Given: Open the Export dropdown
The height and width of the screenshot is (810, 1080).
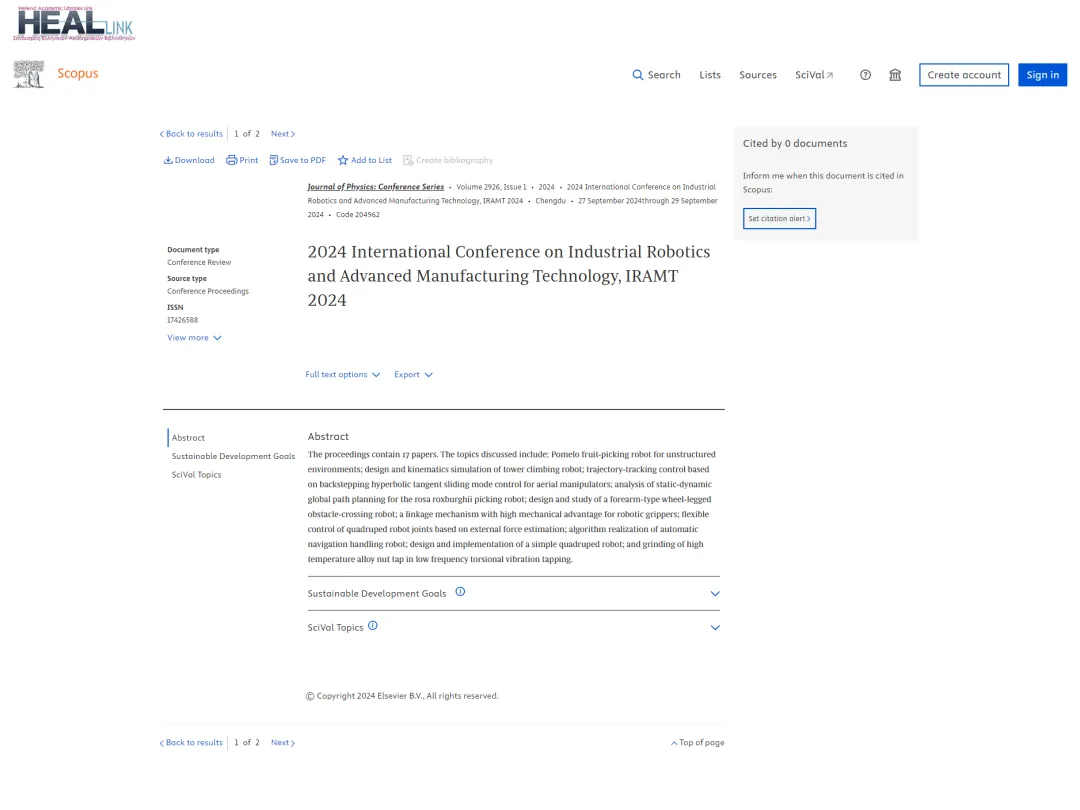Looking at the screenshot, I should 413,375.
